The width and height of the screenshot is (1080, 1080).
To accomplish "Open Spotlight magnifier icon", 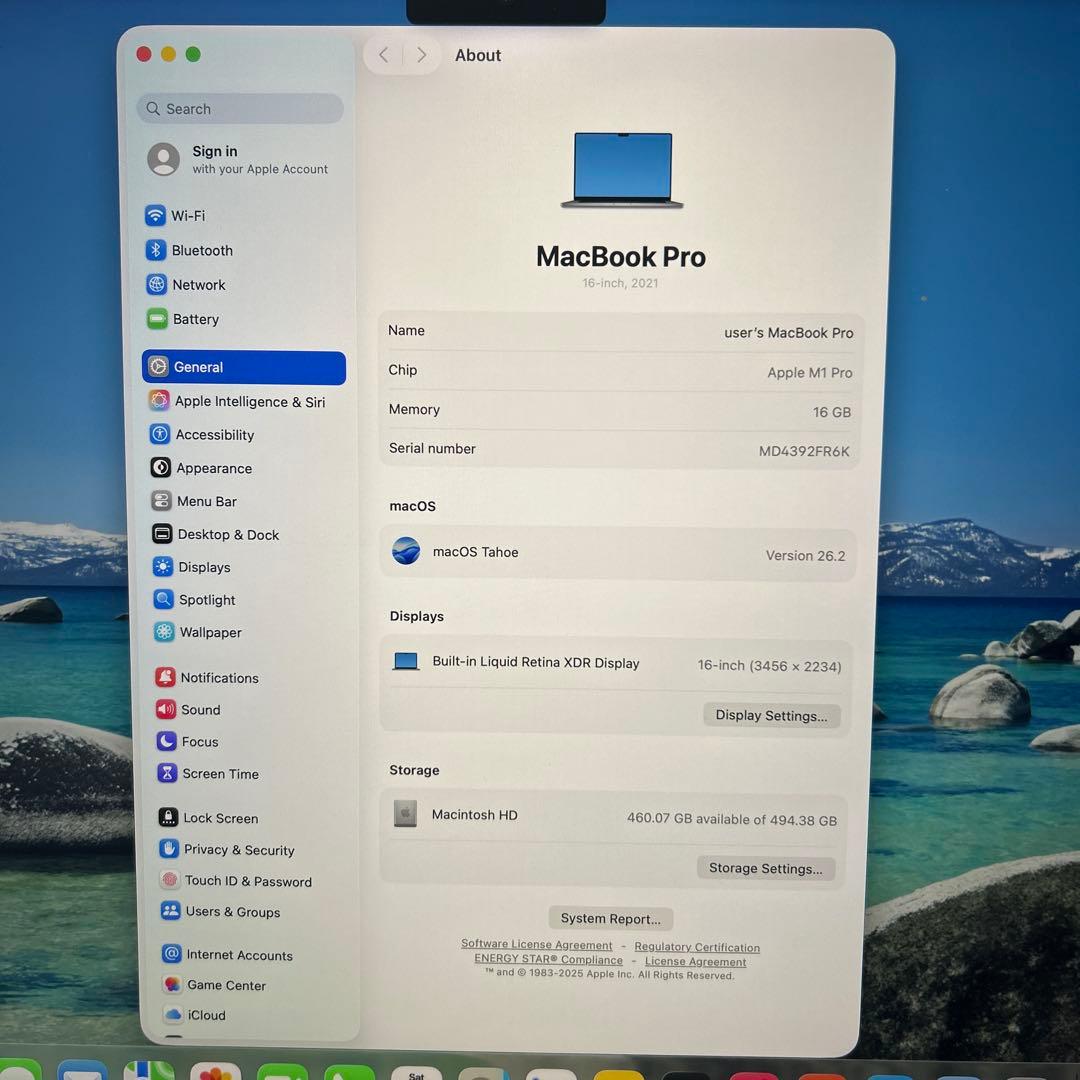I will point(163,599).
